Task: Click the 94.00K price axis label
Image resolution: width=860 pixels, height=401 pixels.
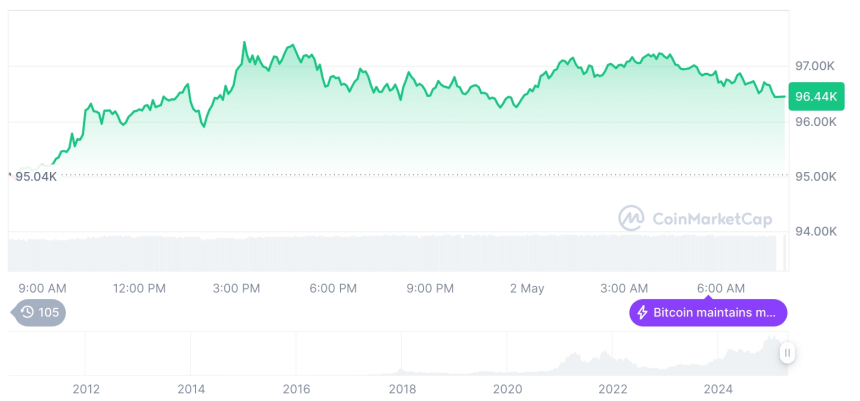Action: [814, 231]
